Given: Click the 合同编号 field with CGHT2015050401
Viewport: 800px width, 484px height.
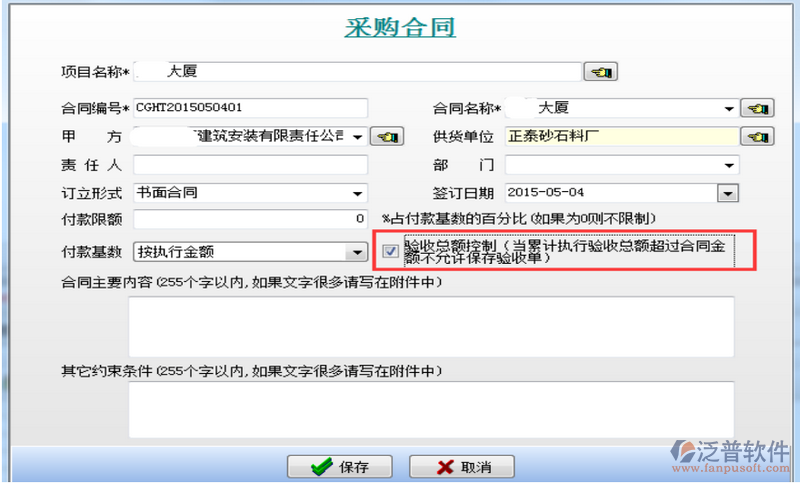Looking at the screenshot, I should click(251, 108).
